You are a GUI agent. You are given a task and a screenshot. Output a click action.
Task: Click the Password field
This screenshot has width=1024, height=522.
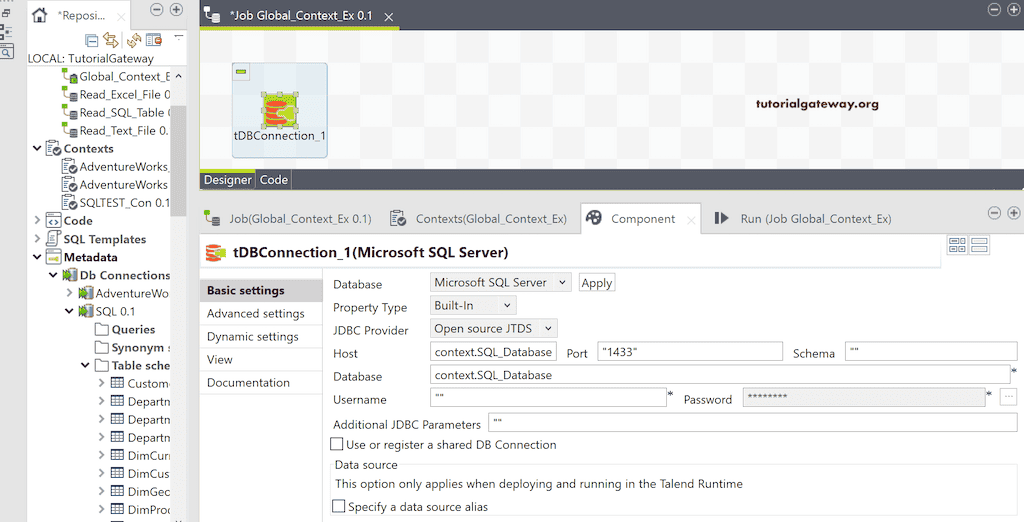click(864, 397)
